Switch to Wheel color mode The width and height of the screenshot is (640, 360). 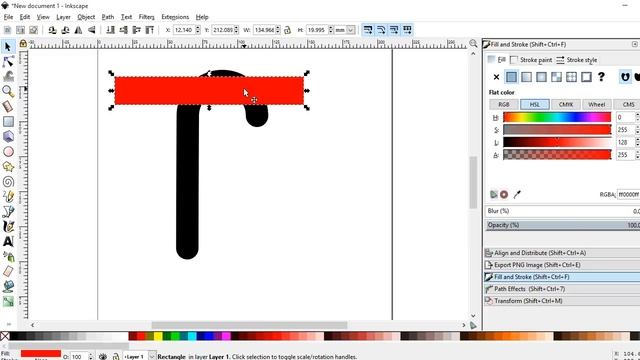(x=597, y=104)
